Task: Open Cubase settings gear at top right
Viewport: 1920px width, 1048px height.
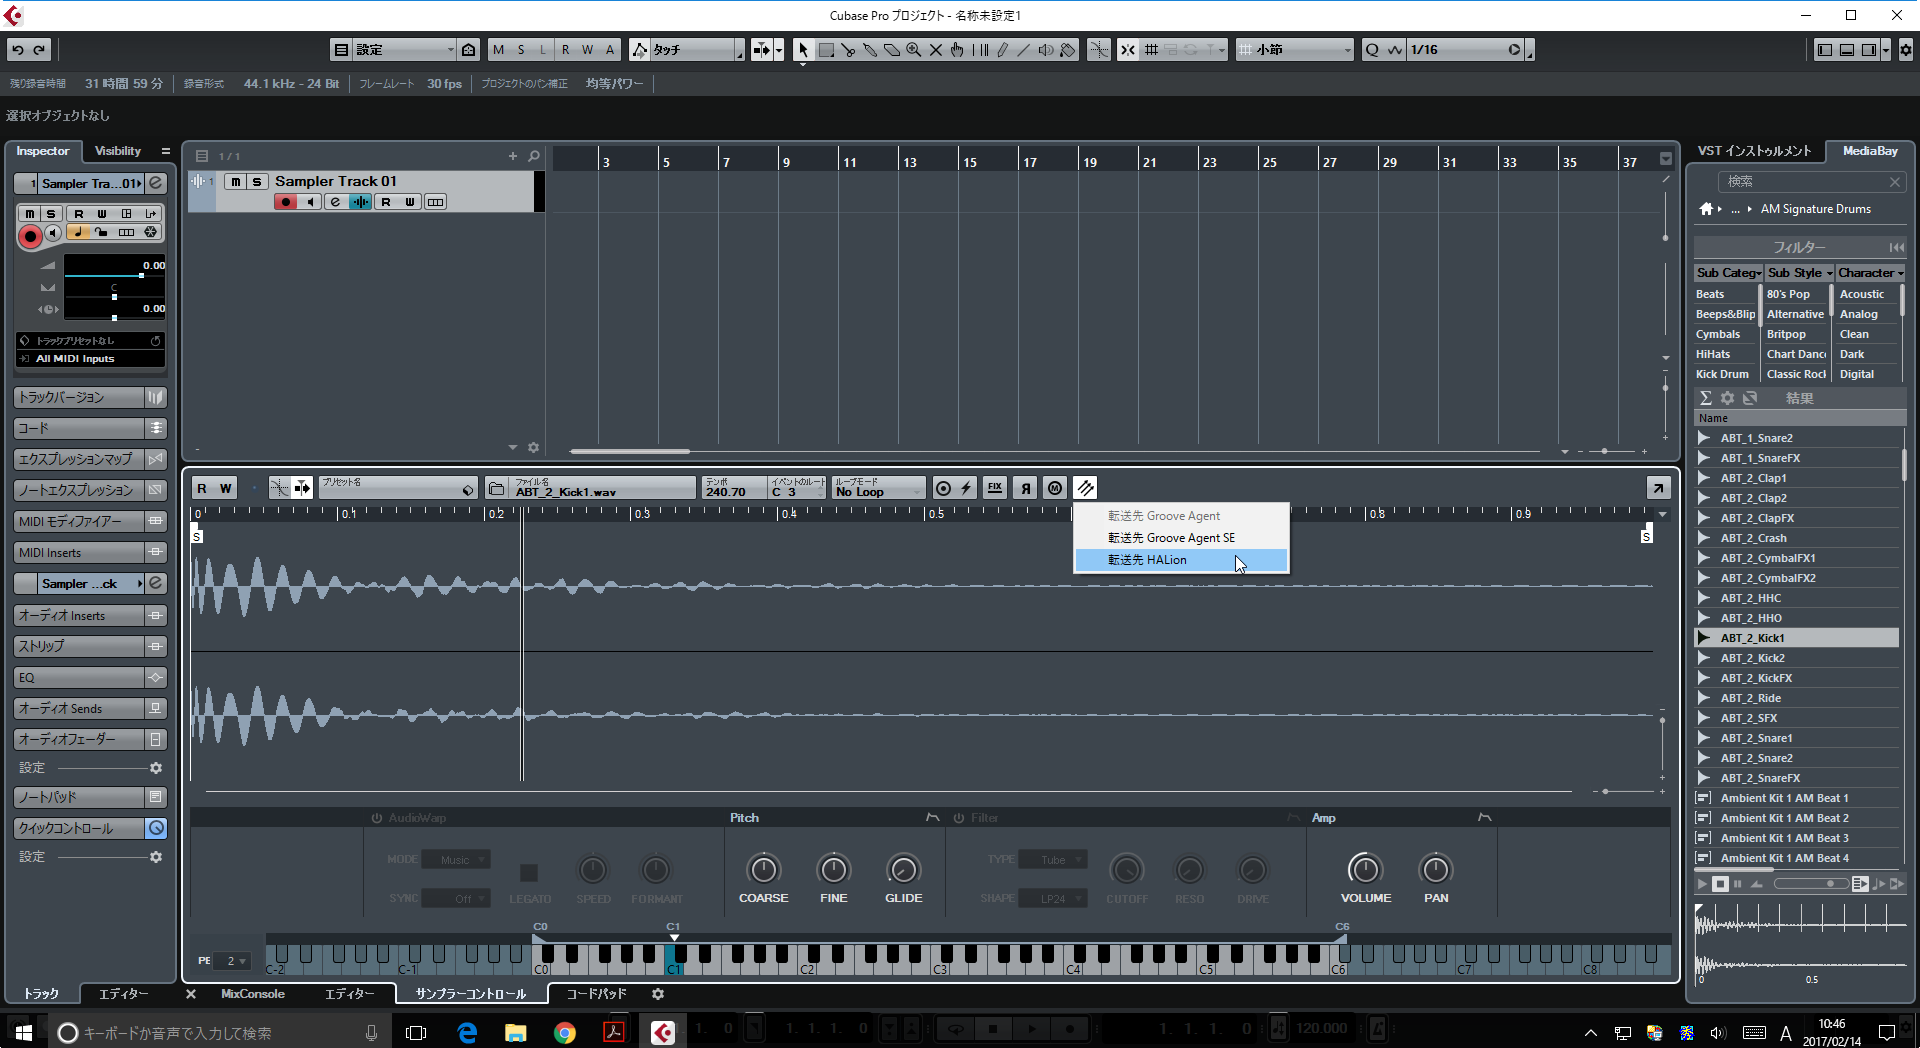Action: (1906, 49)
